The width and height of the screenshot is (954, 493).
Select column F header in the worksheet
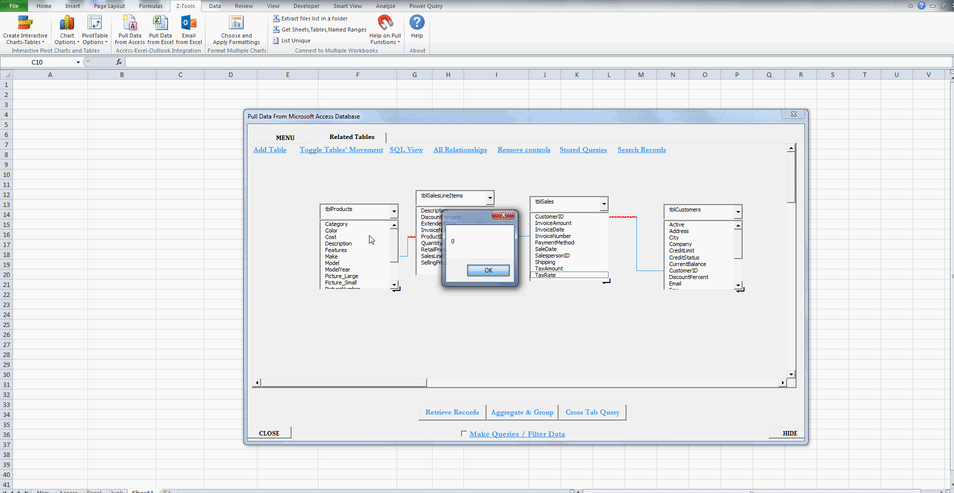[x=357, y=74]
